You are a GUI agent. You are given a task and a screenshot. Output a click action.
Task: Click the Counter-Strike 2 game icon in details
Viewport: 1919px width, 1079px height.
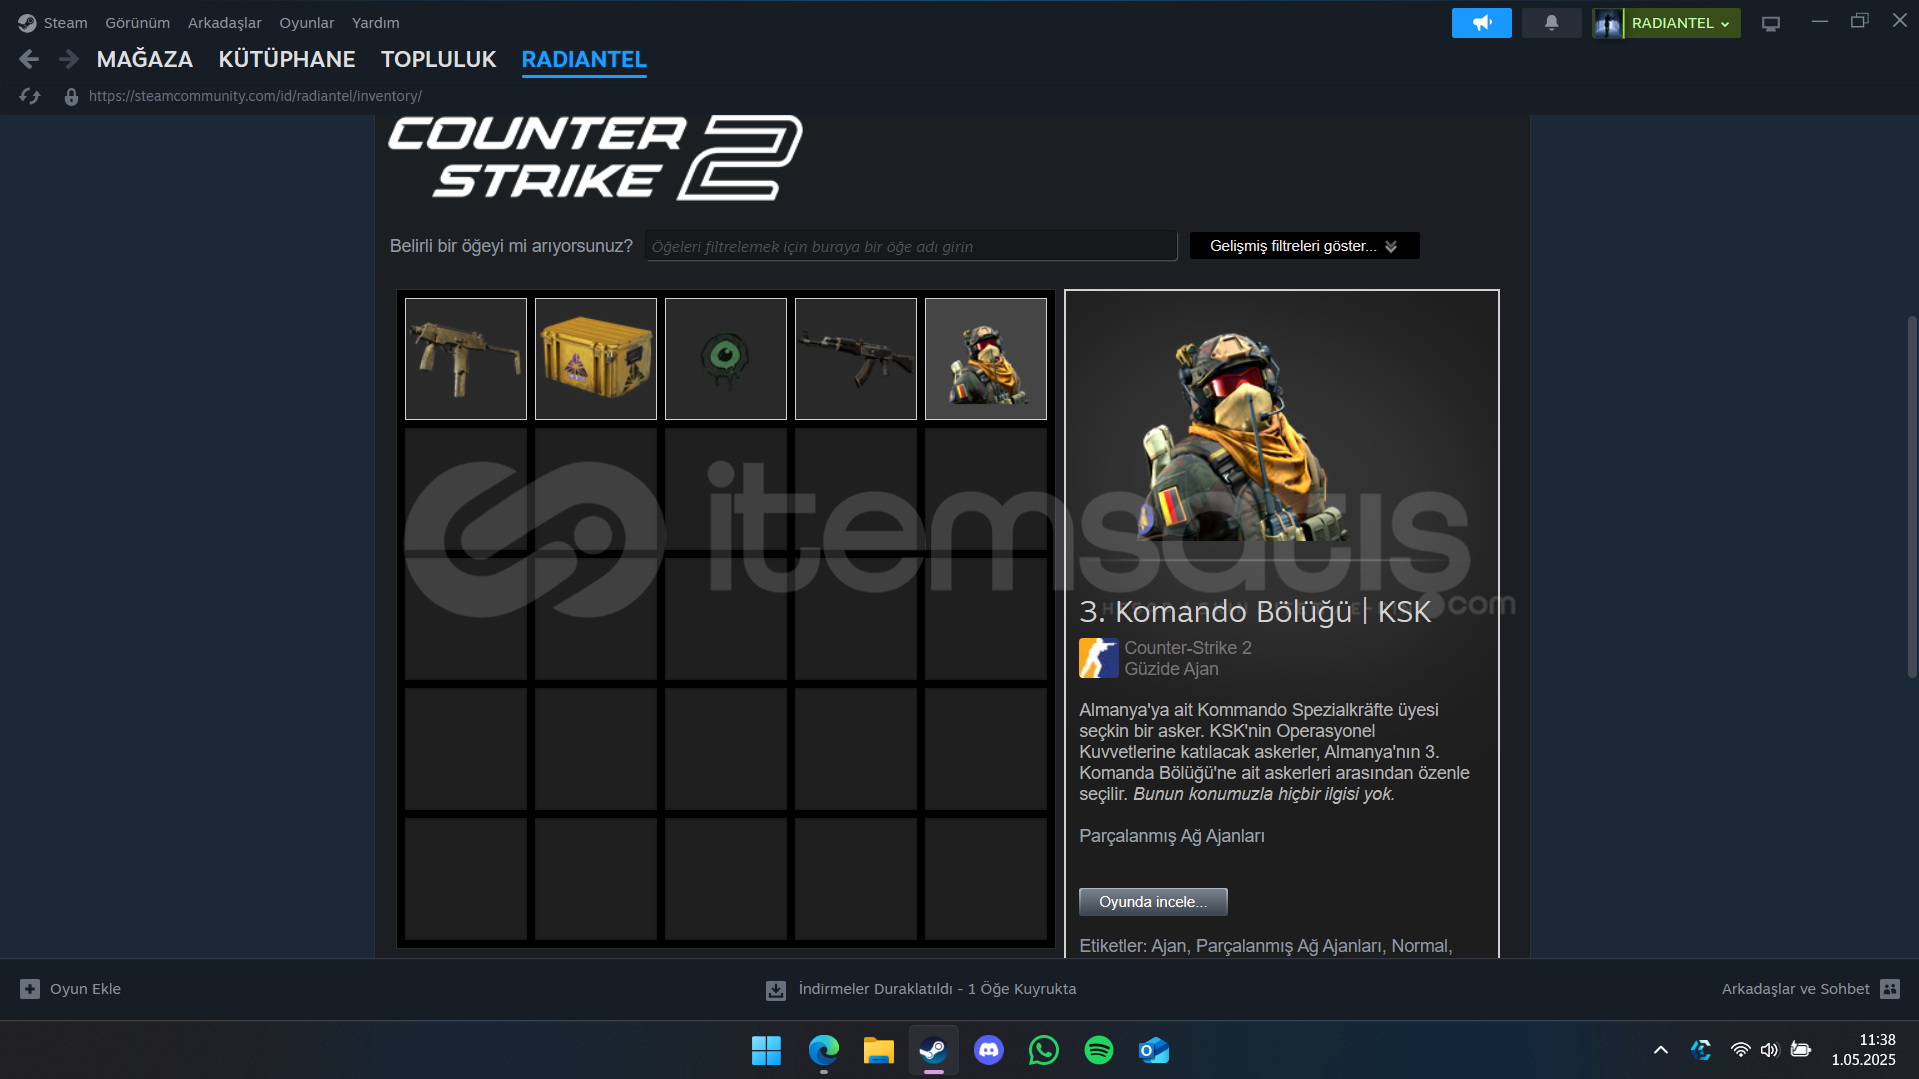[x=1098, y=658]
